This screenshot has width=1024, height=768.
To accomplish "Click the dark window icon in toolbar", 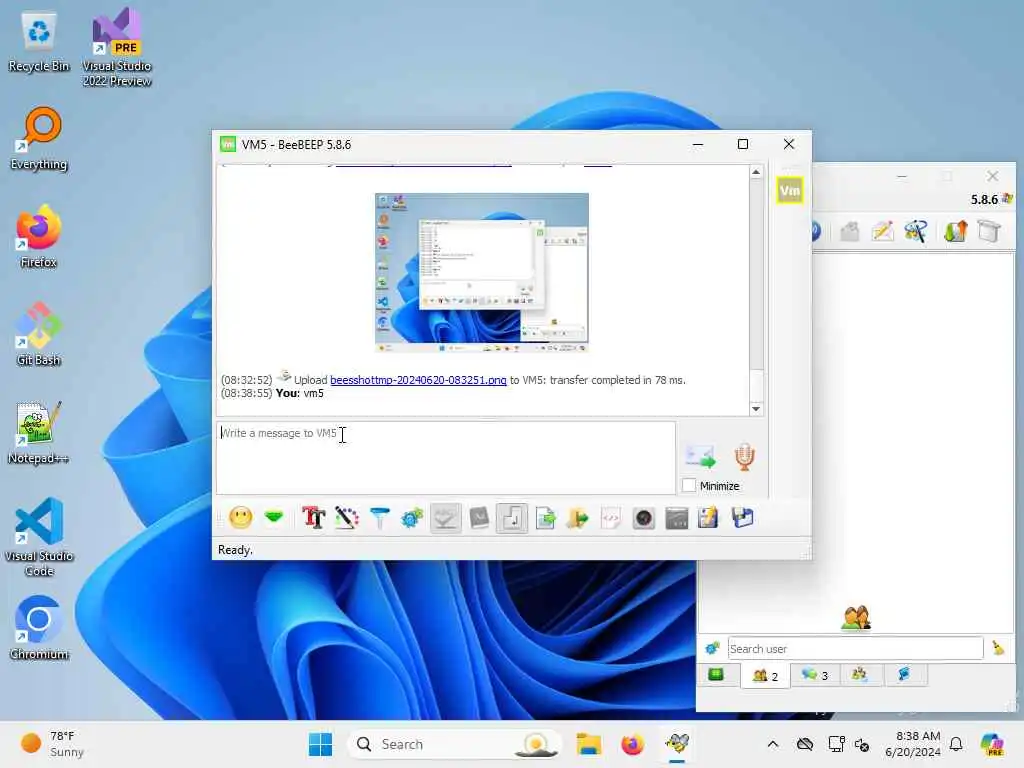I will tap(677, 518).
